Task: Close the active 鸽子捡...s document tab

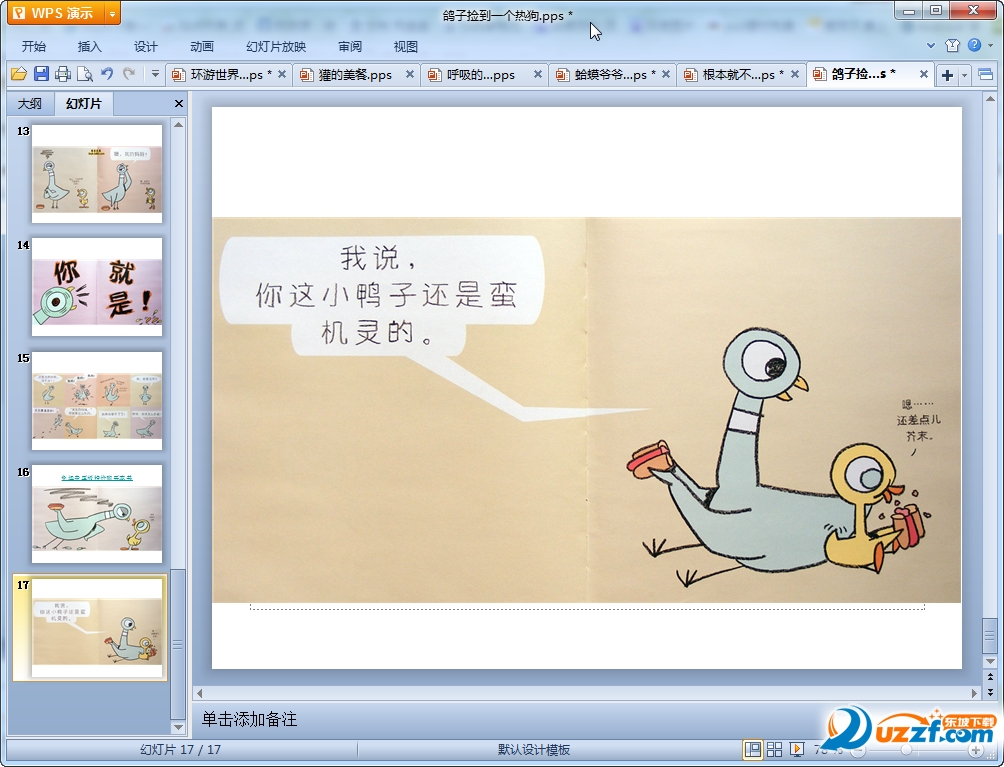Action: [x=924, y=74]
